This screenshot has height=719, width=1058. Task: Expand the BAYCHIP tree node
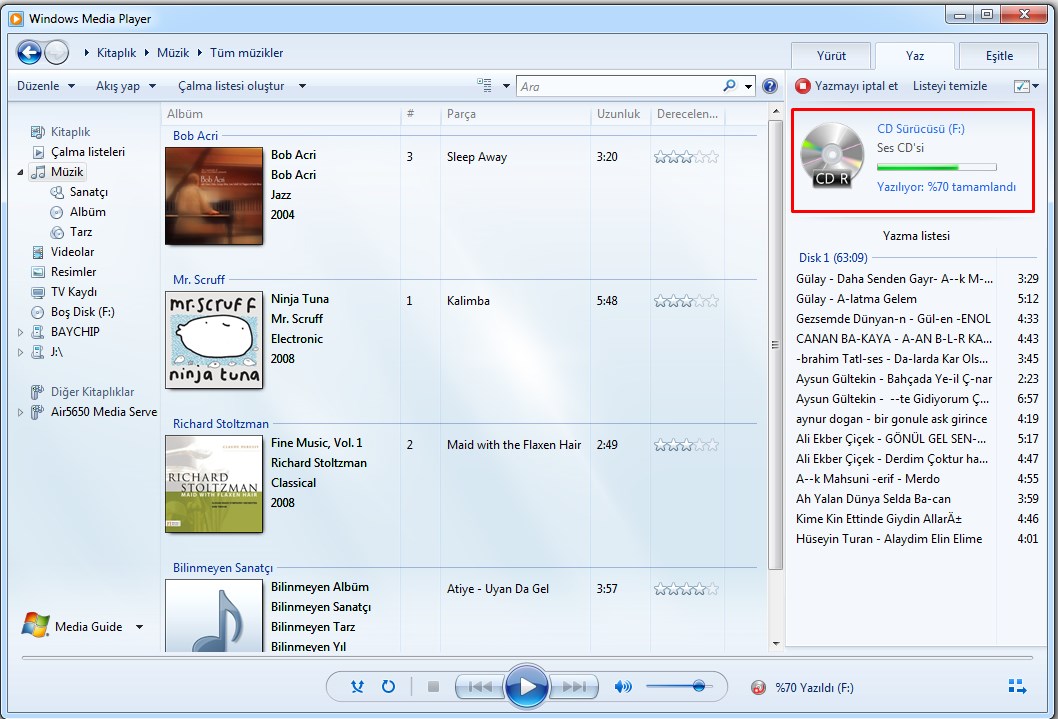pos(22,332)
